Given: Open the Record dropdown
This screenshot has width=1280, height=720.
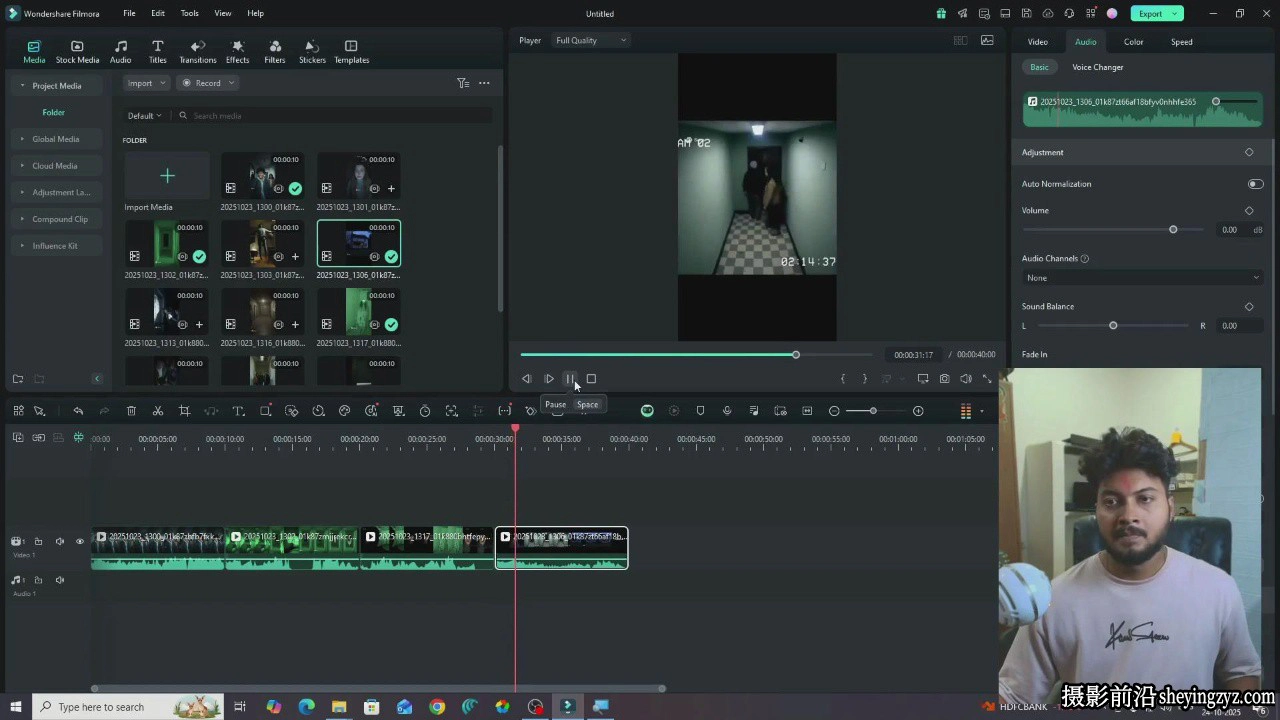Looking at the screenshot, I should [208, 83].
